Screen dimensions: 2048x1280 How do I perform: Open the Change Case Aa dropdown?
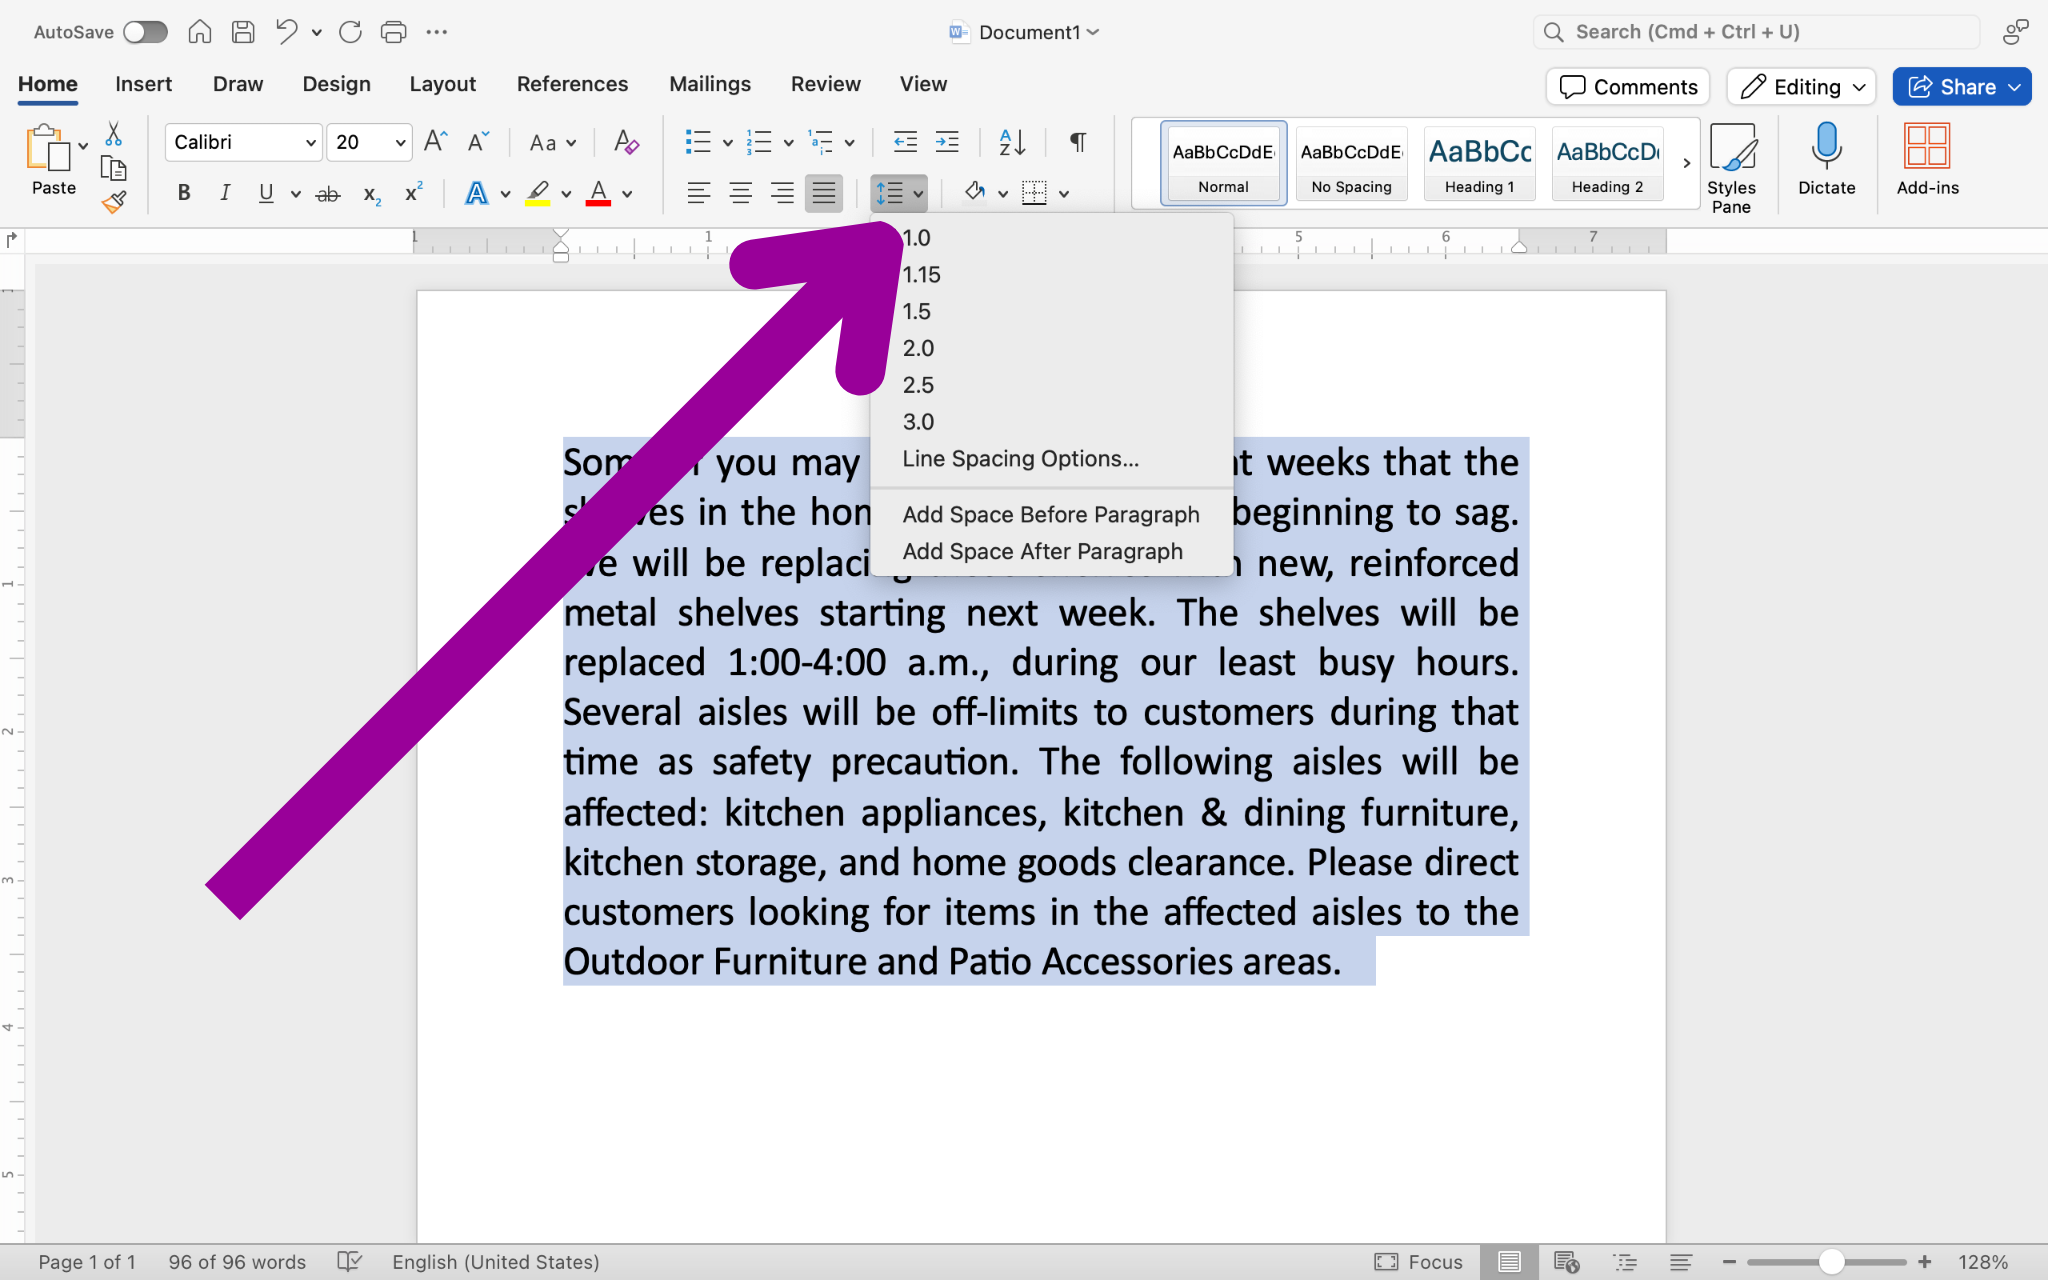point(553,143)
